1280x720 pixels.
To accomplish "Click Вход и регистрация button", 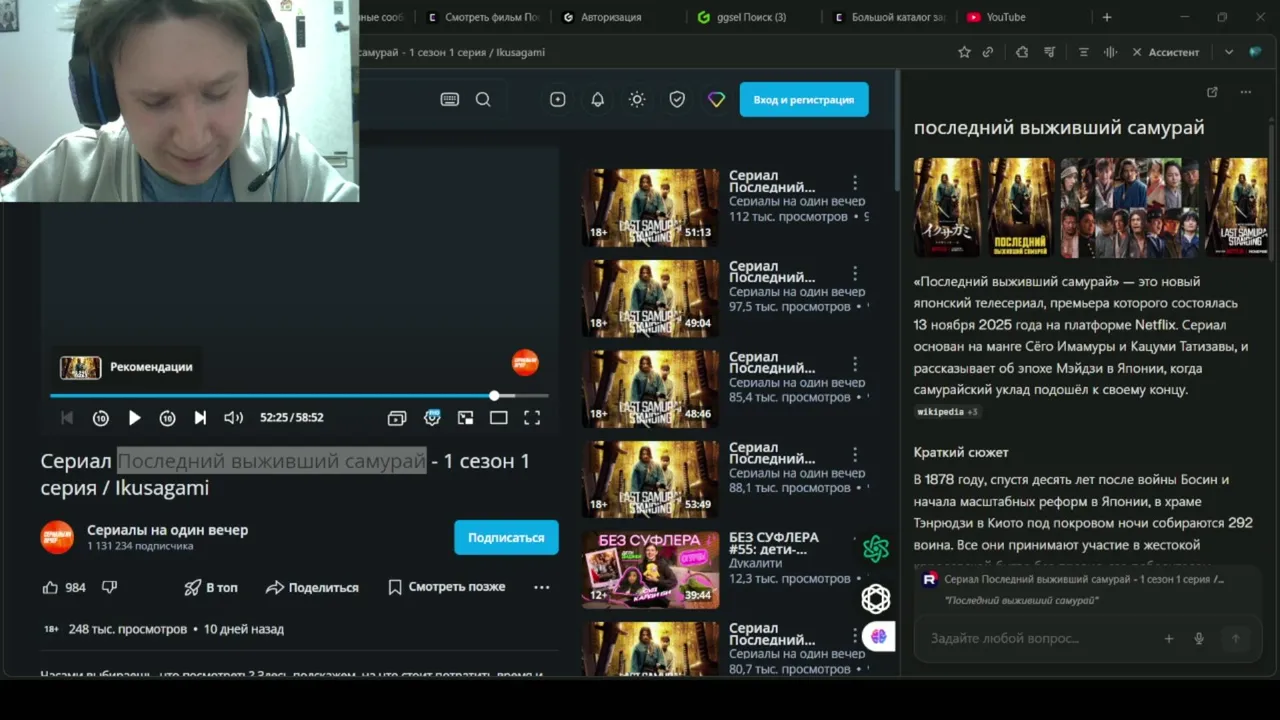I will [x=804, y=100].
